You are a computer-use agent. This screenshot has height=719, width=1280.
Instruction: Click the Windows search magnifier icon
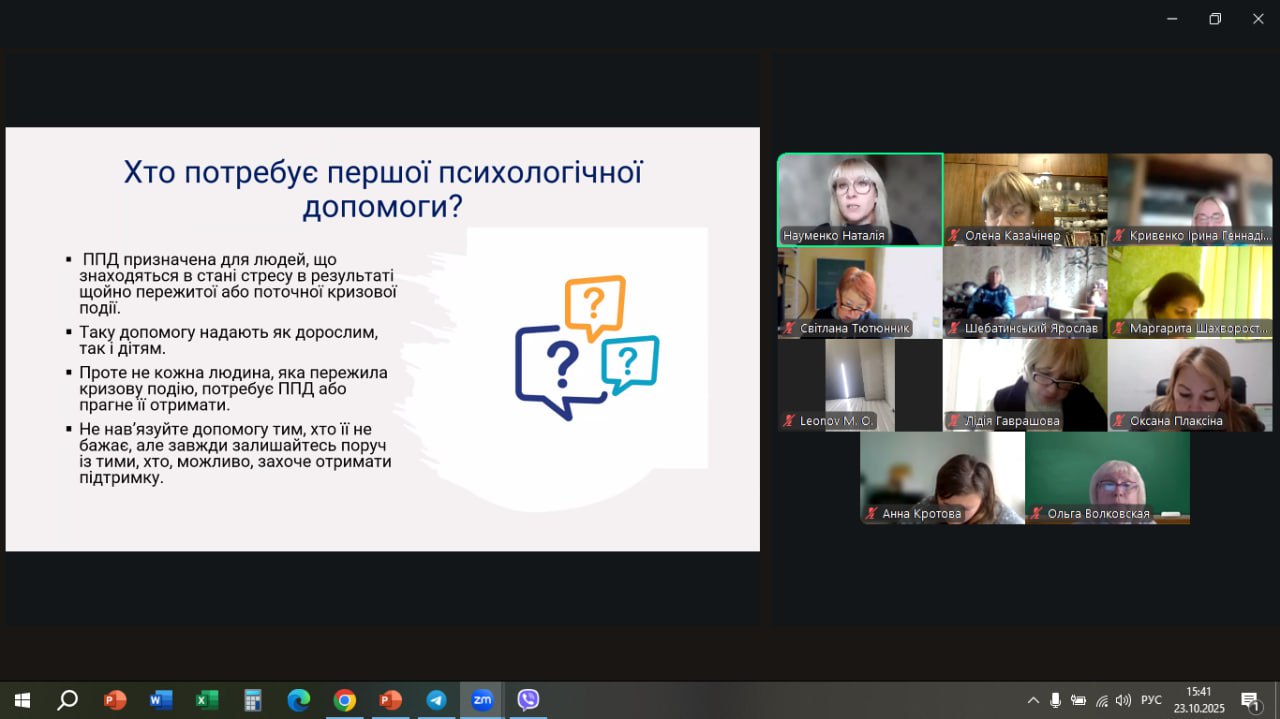pos(67,700)
